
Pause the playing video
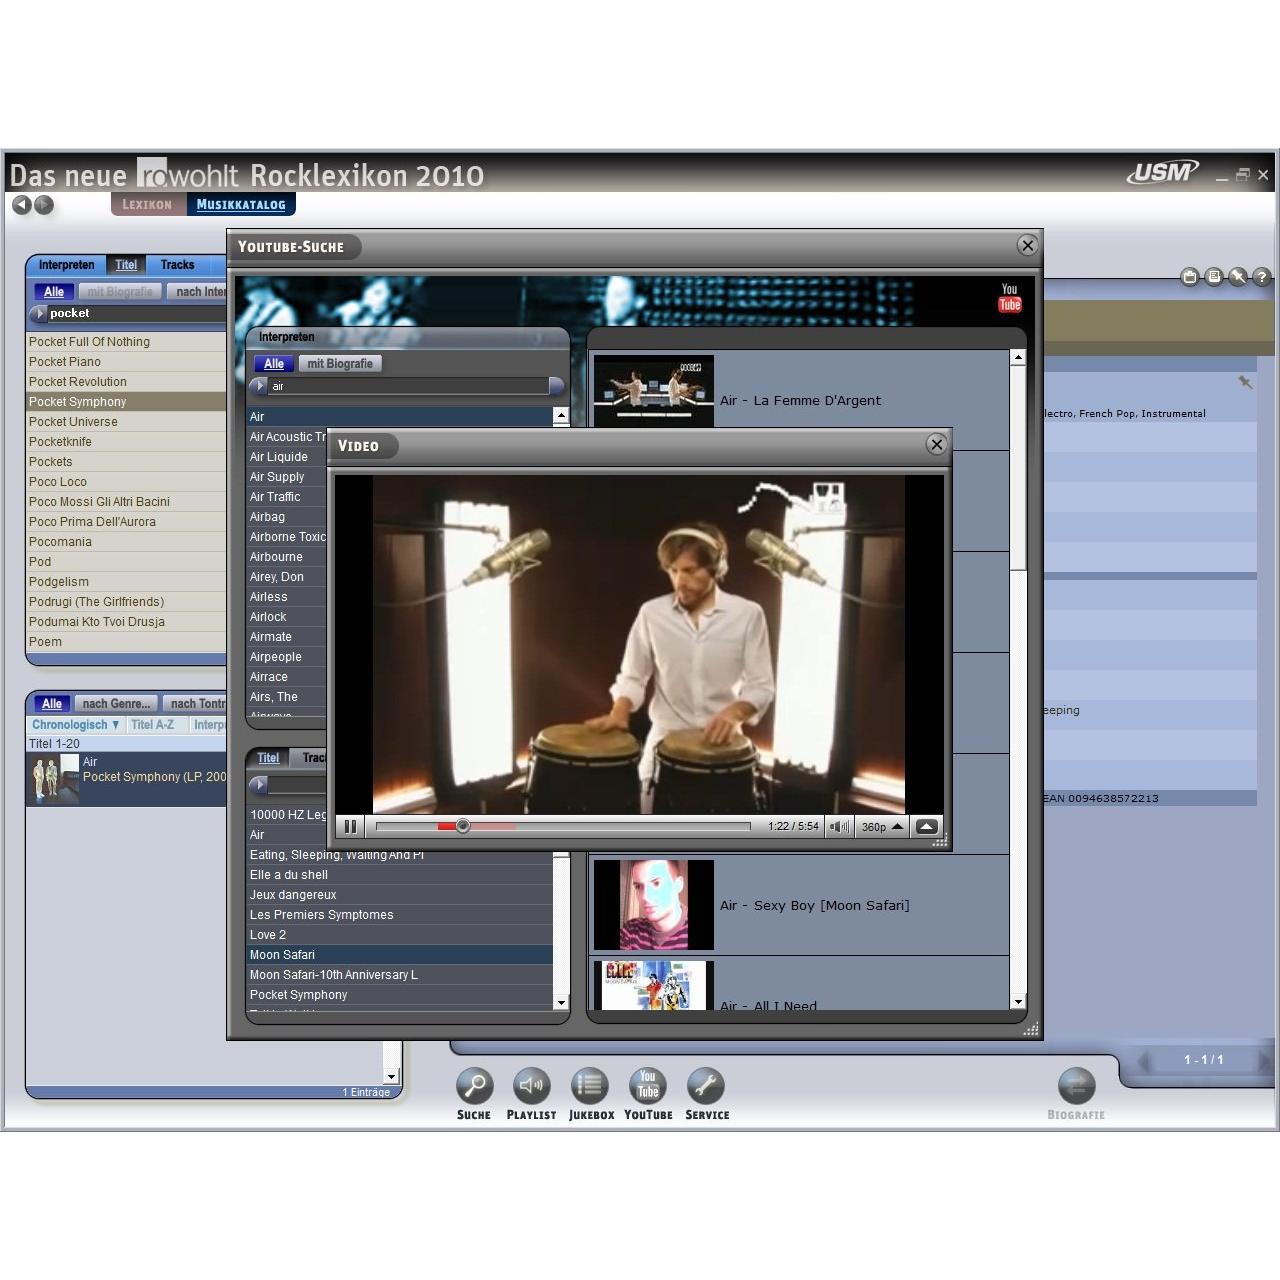[350, 826]
